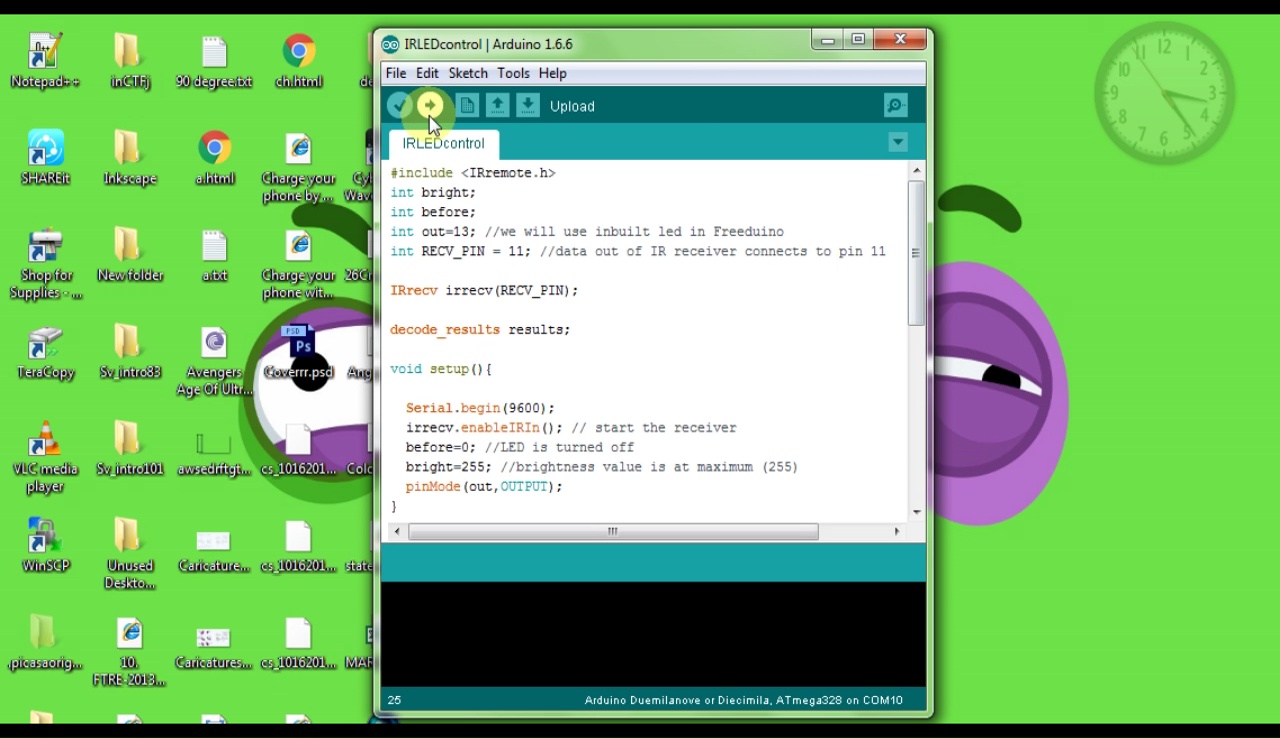Open the Sketch menu

(x=468, y=73)
